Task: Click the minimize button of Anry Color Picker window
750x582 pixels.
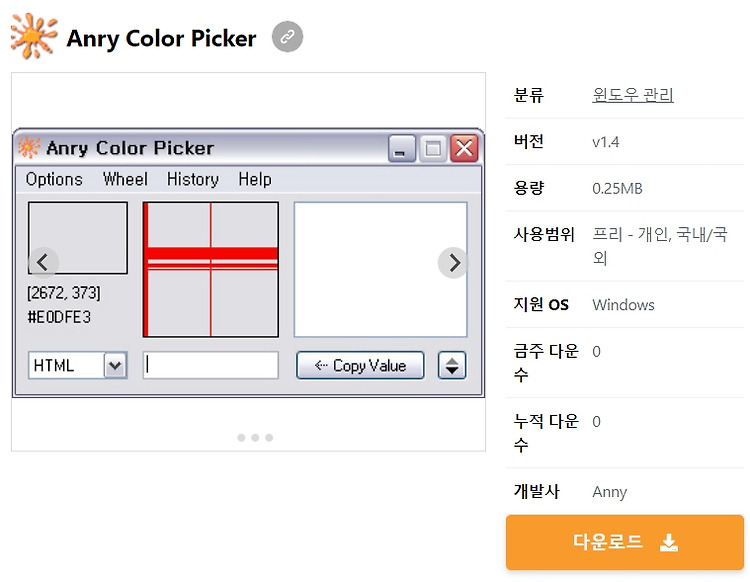Action: 401,148
